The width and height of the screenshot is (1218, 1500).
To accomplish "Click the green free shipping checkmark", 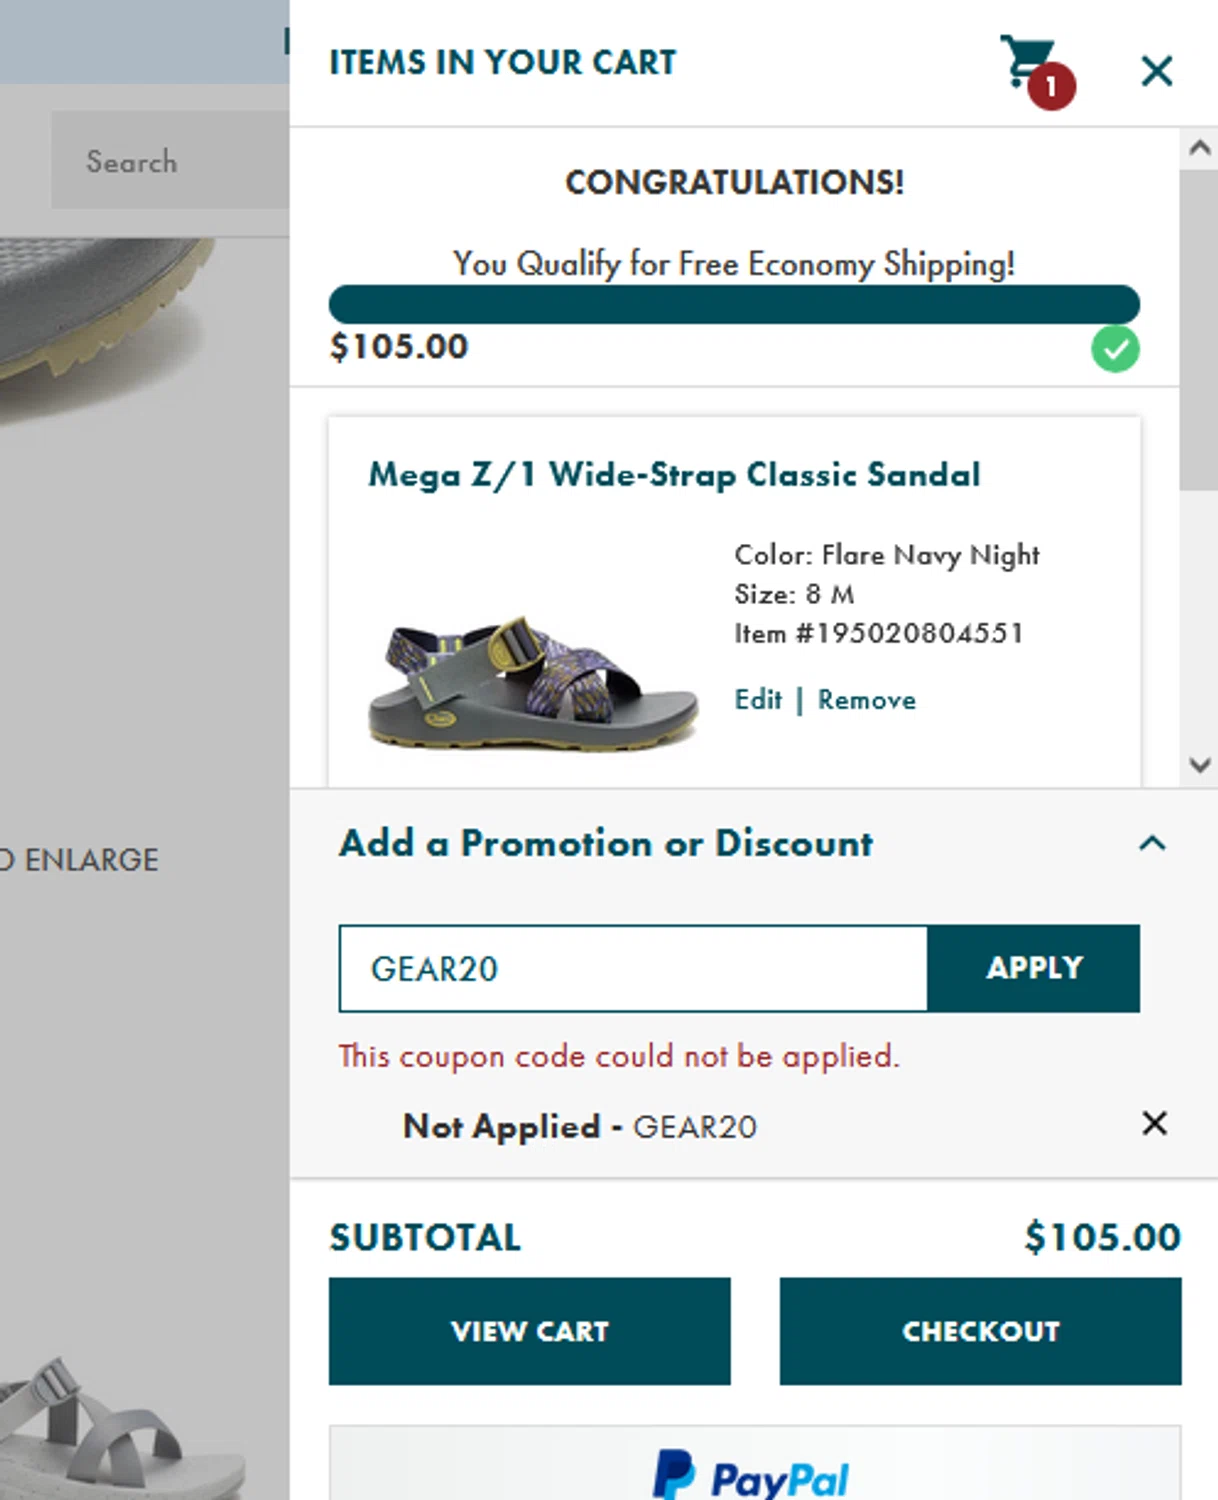I will (x=1115, y=349).
